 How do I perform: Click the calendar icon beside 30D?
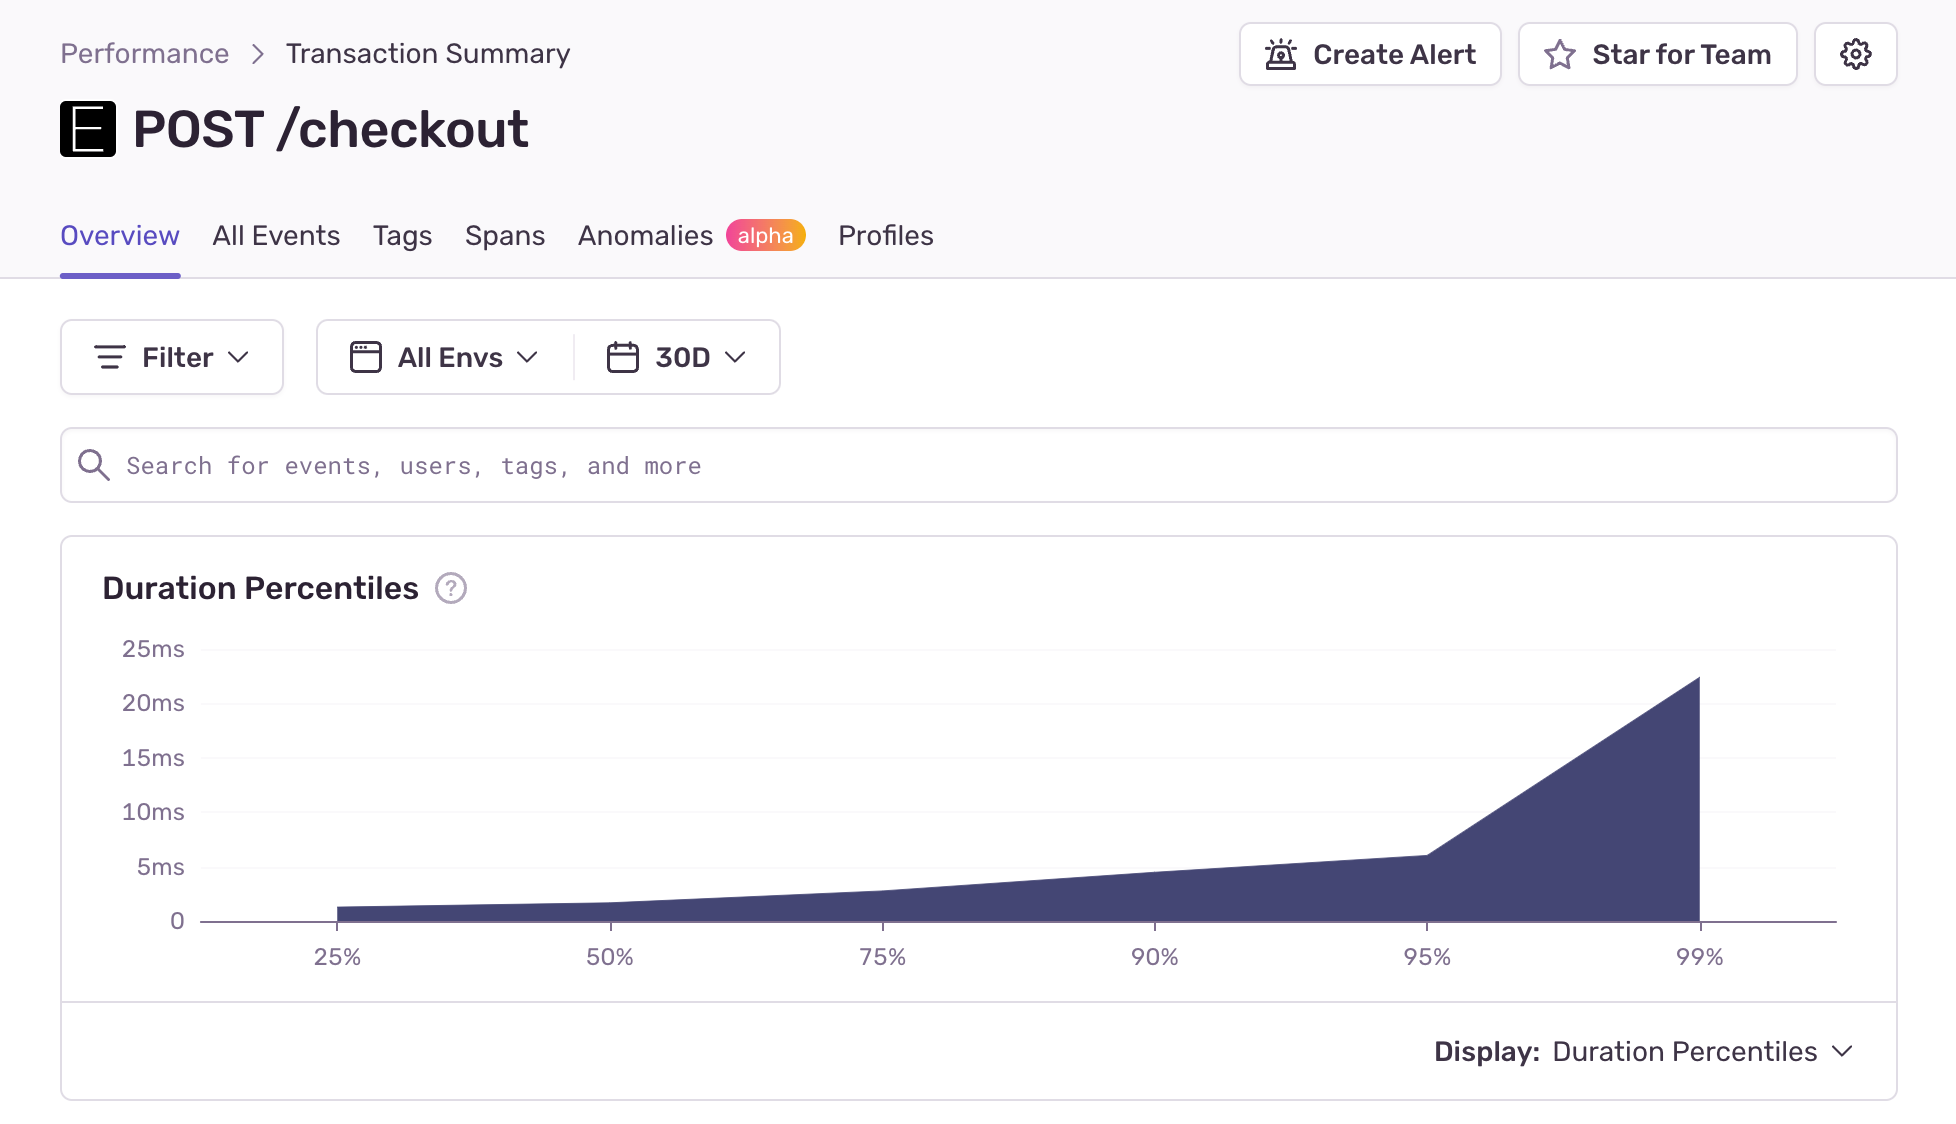[x=622, y=357]
